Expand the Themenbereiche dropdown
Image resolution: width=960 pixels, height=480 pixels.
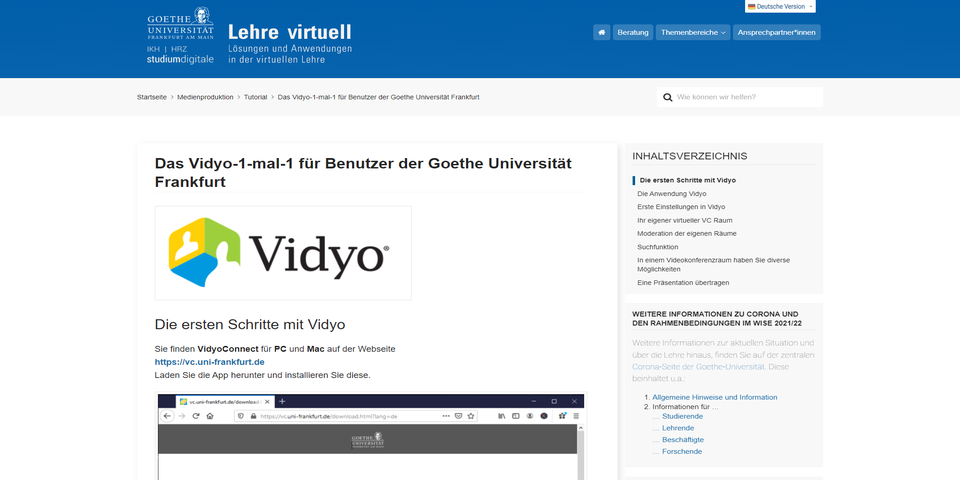pos(692,32)
